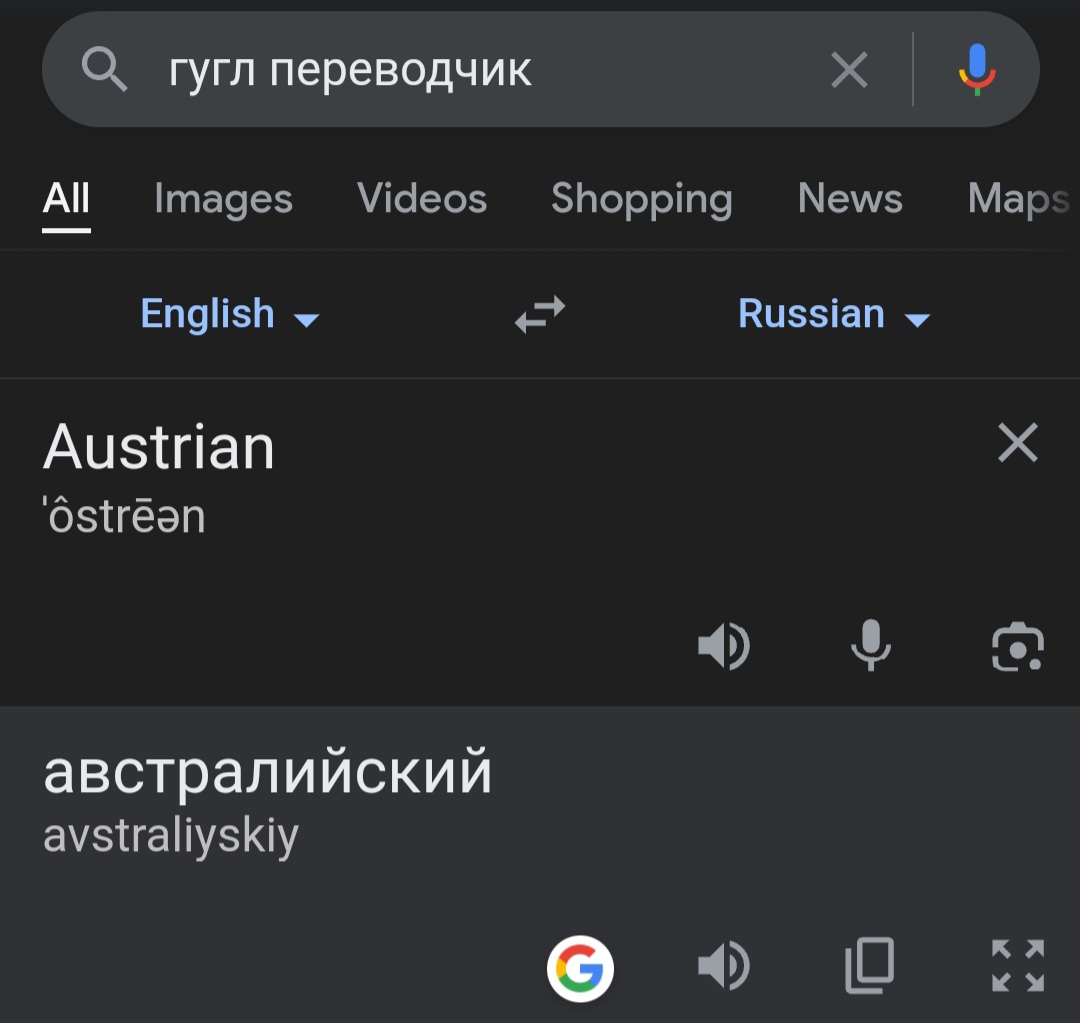Open camera translation icon
This screenshot has height=1023, width=1080.
click(x=1017, y=646)
